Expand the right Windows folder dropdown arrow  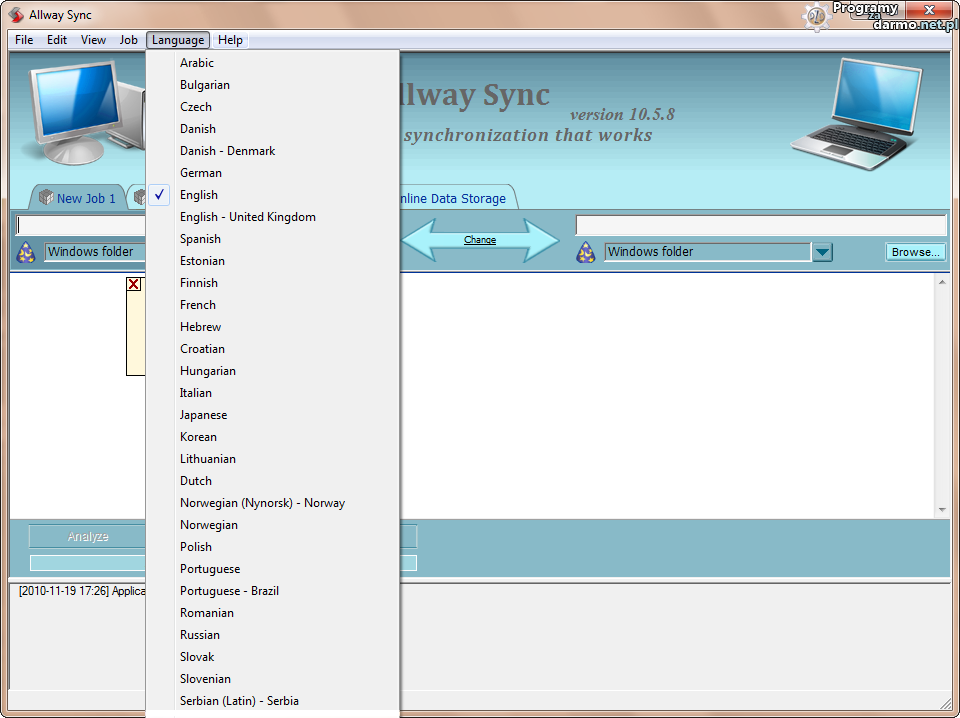(822, 252)
